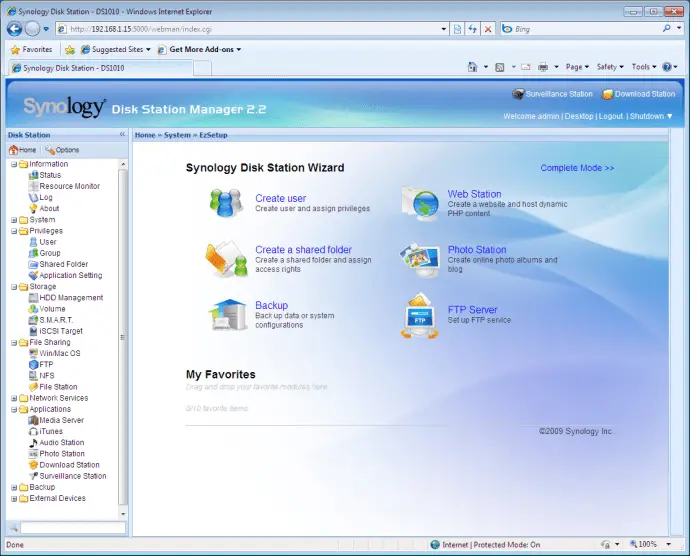Image resolution: width=690 pixels, height=556 pixels.
Task: Click System in the breadcrumb
Action: (177, 135)
